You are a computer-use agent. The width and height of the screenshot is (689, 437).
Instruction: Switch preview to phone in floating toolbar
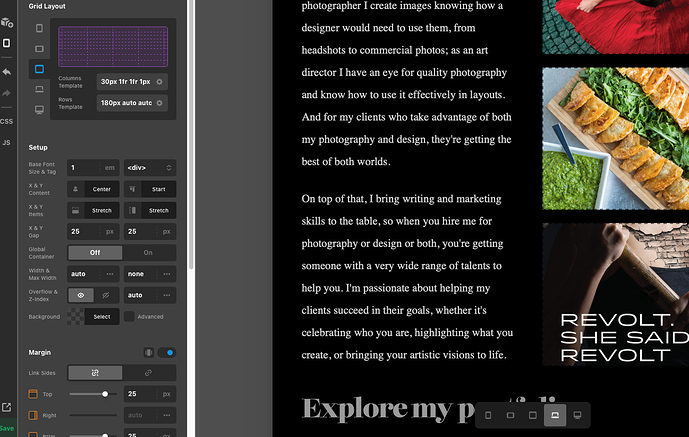[488, 415]
